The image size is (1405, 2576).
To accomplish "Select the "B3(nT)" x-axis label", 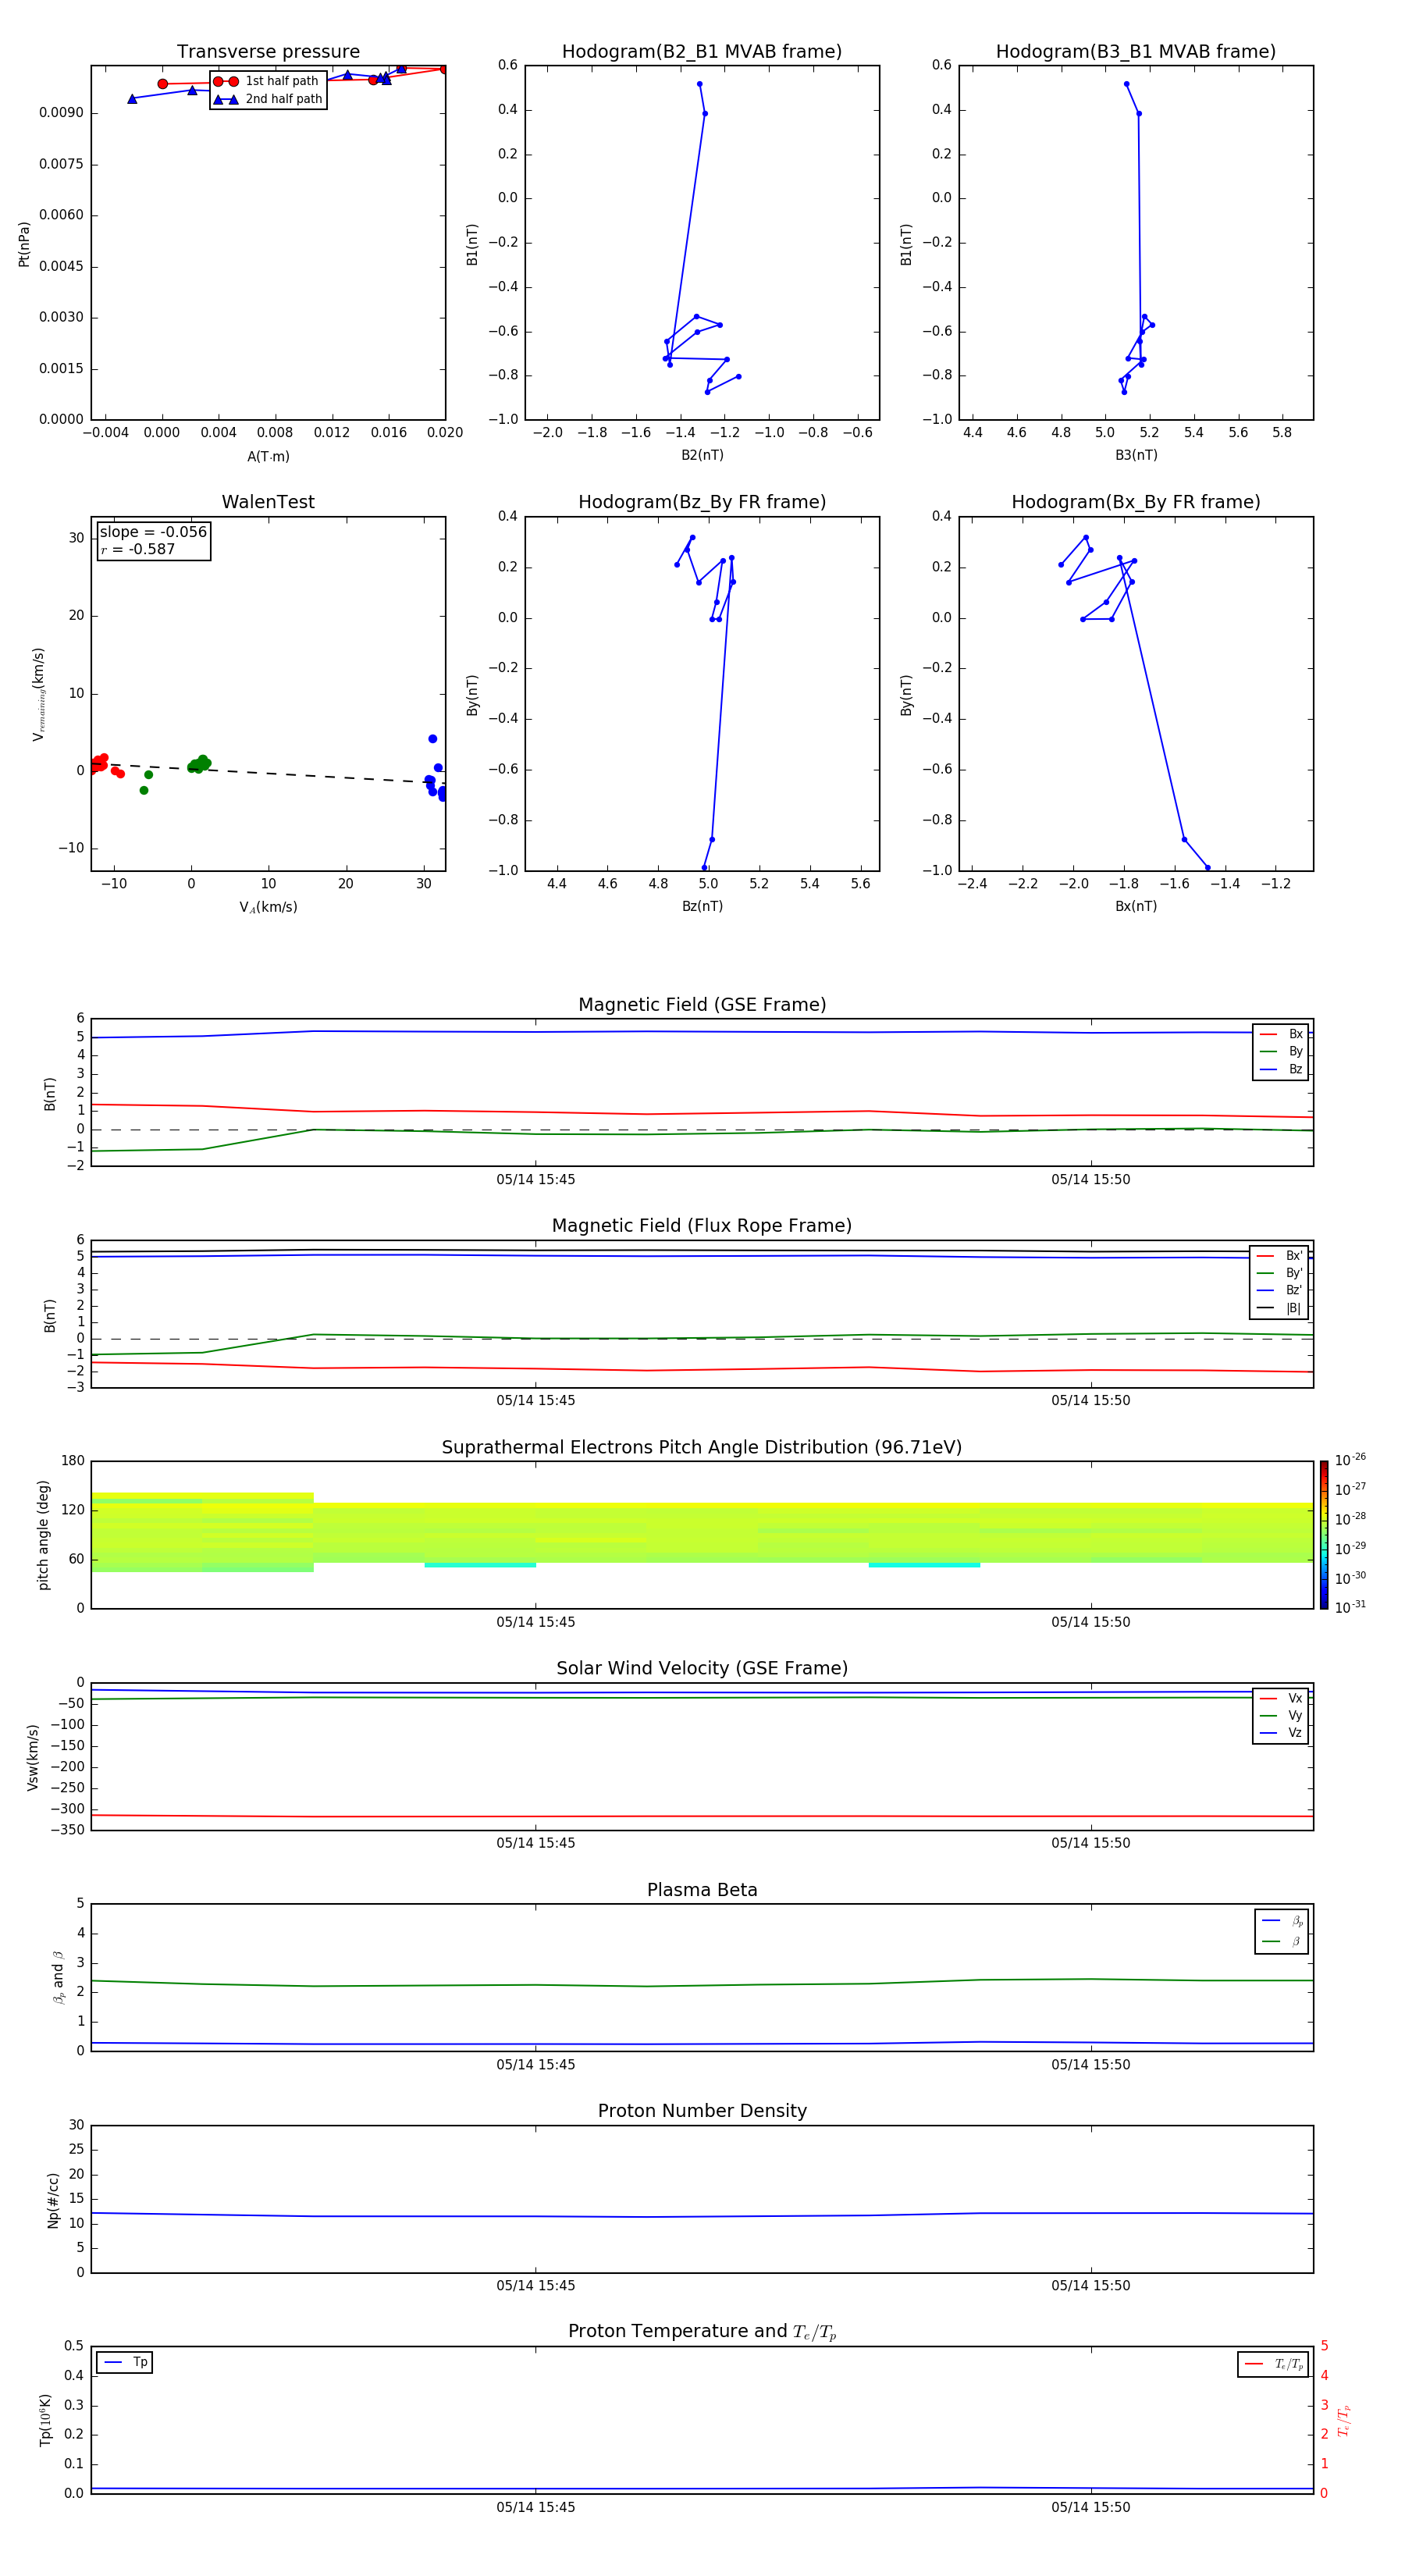I will [x=1136, y=455].
